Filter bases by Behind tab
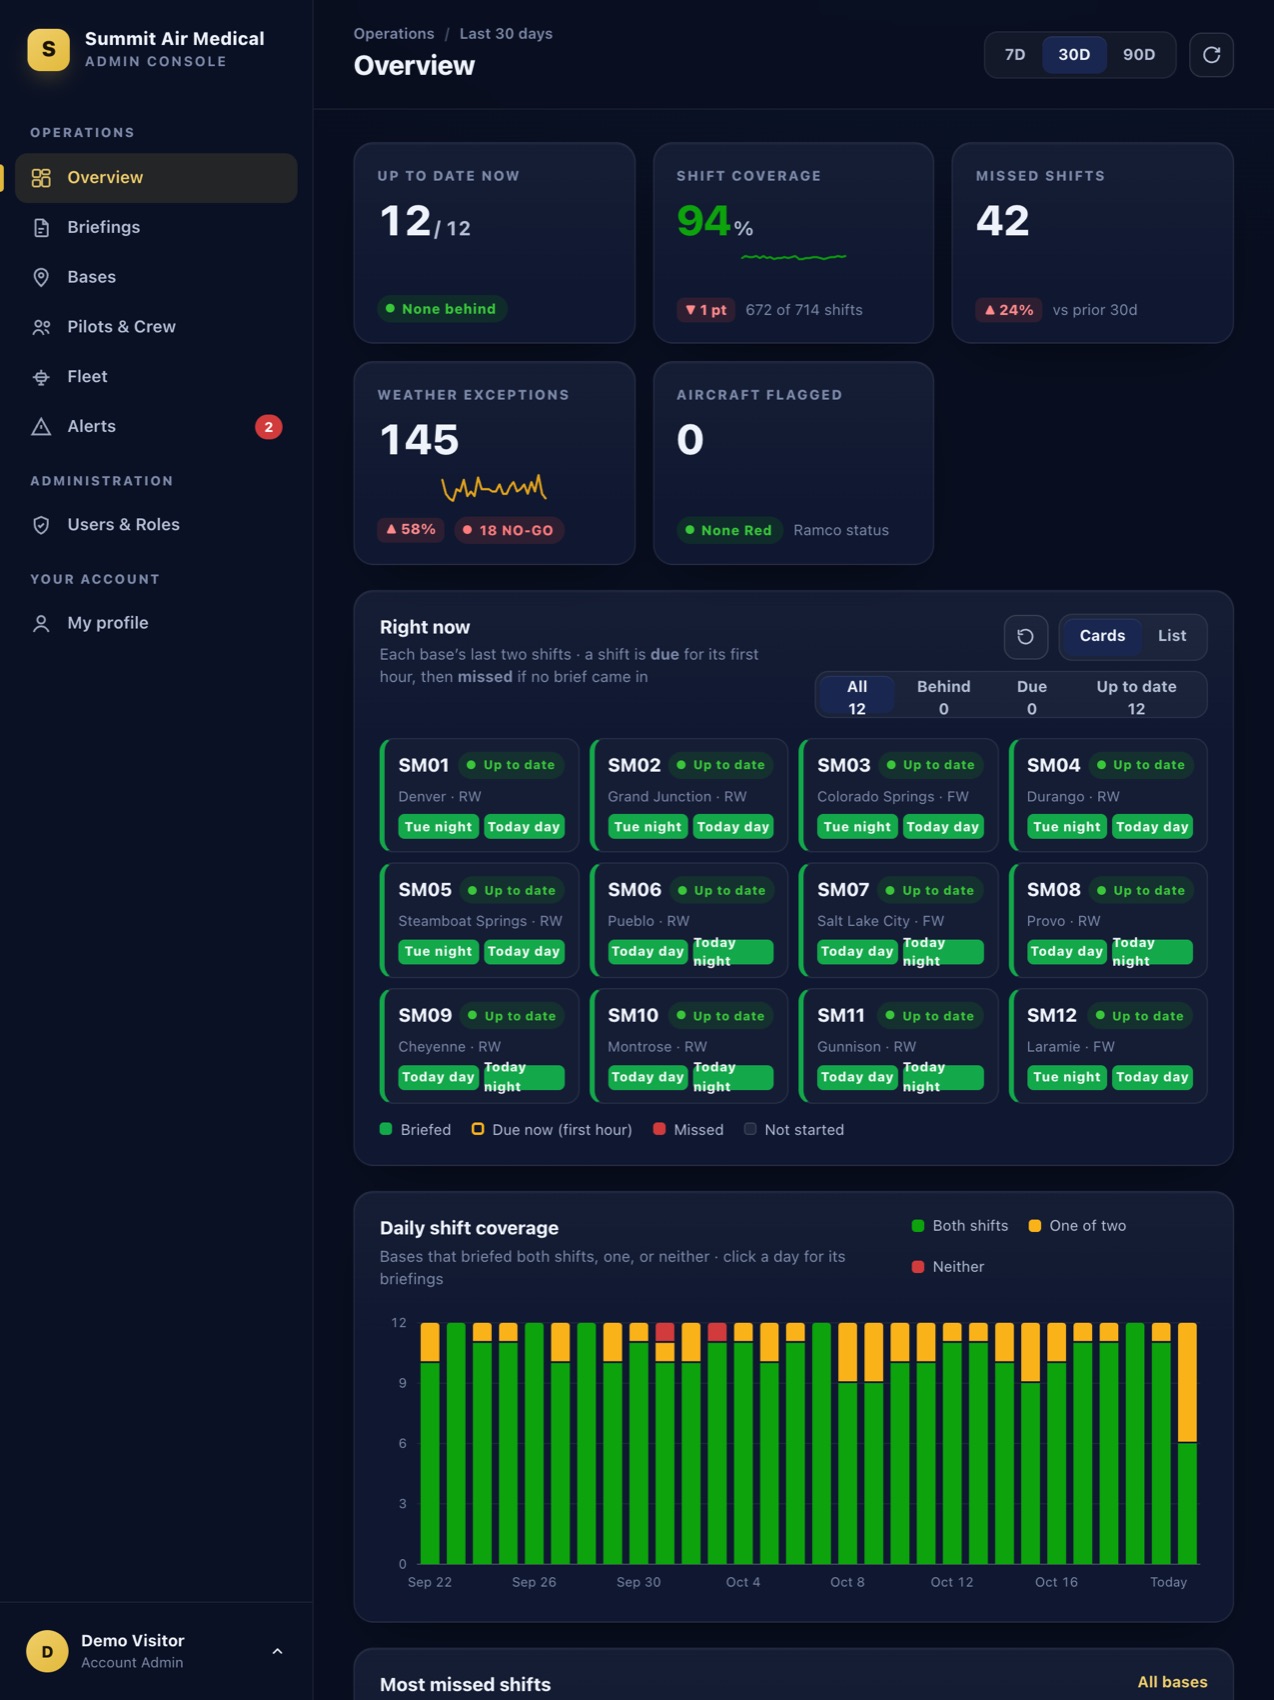This screenshot has height=1700, width=1274. [943, 697]
